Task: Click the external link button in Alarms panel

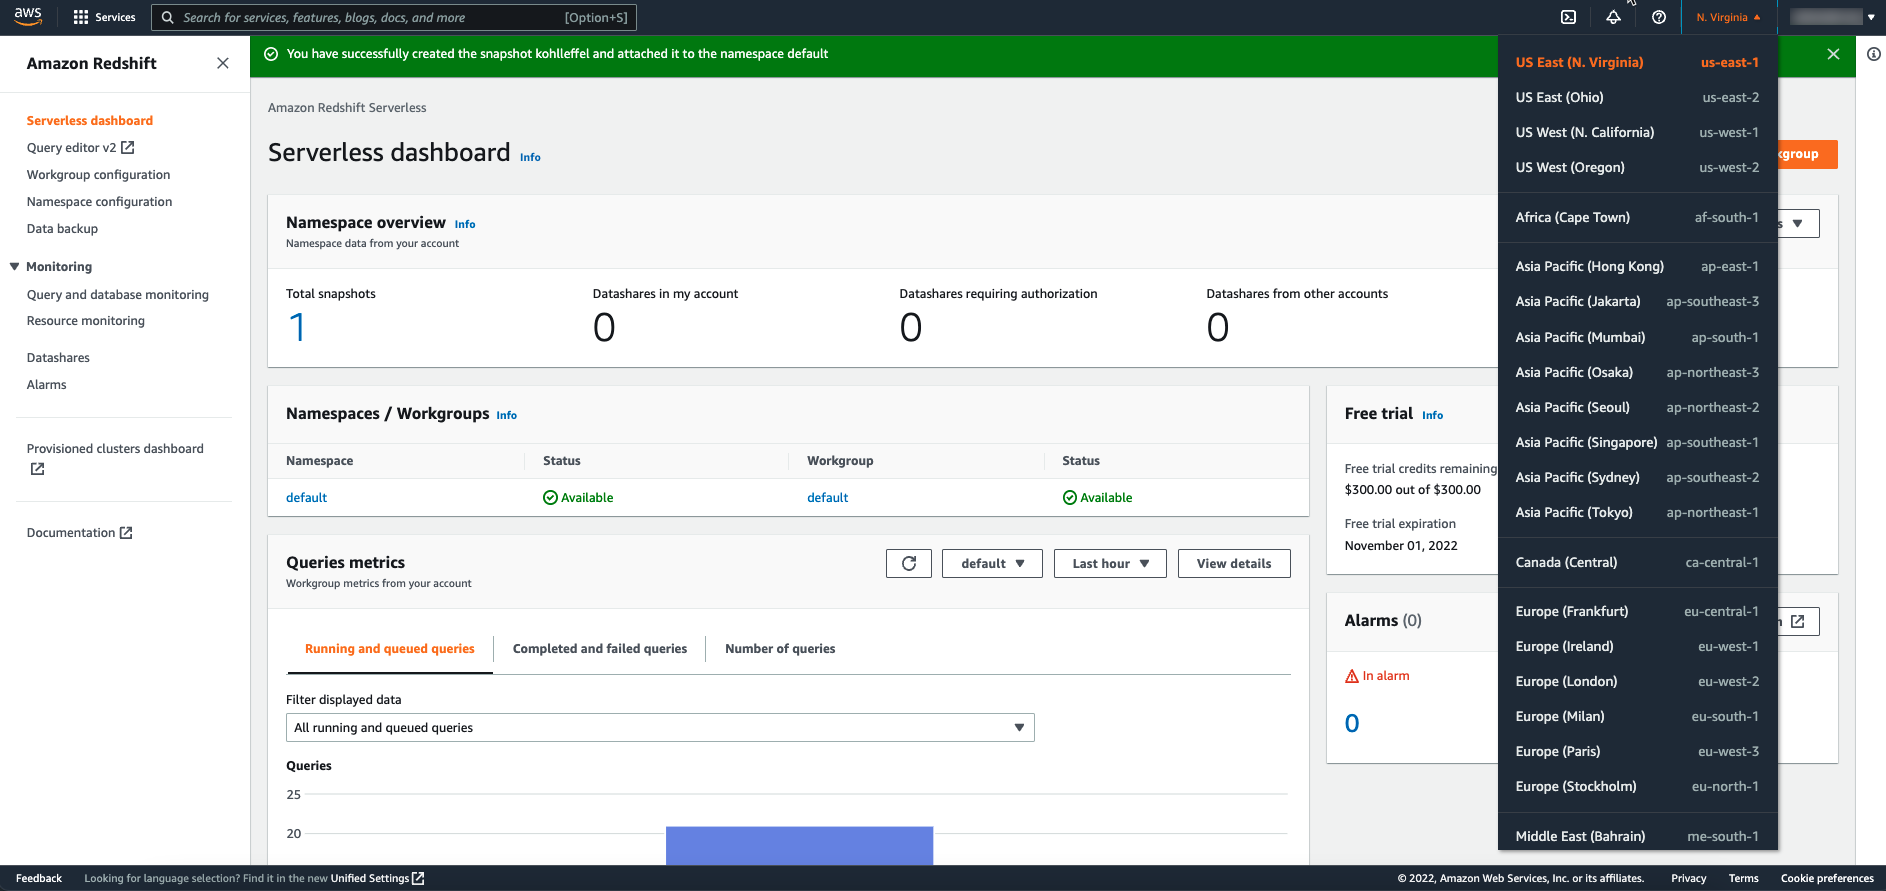Action: 1798,621
